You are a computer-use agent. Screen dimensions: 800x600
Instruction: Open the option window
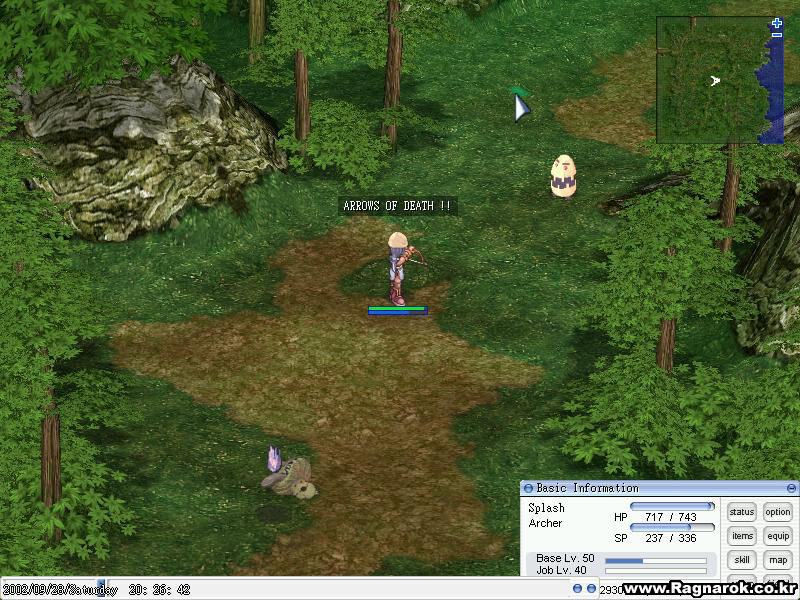(x=778, y=512)
